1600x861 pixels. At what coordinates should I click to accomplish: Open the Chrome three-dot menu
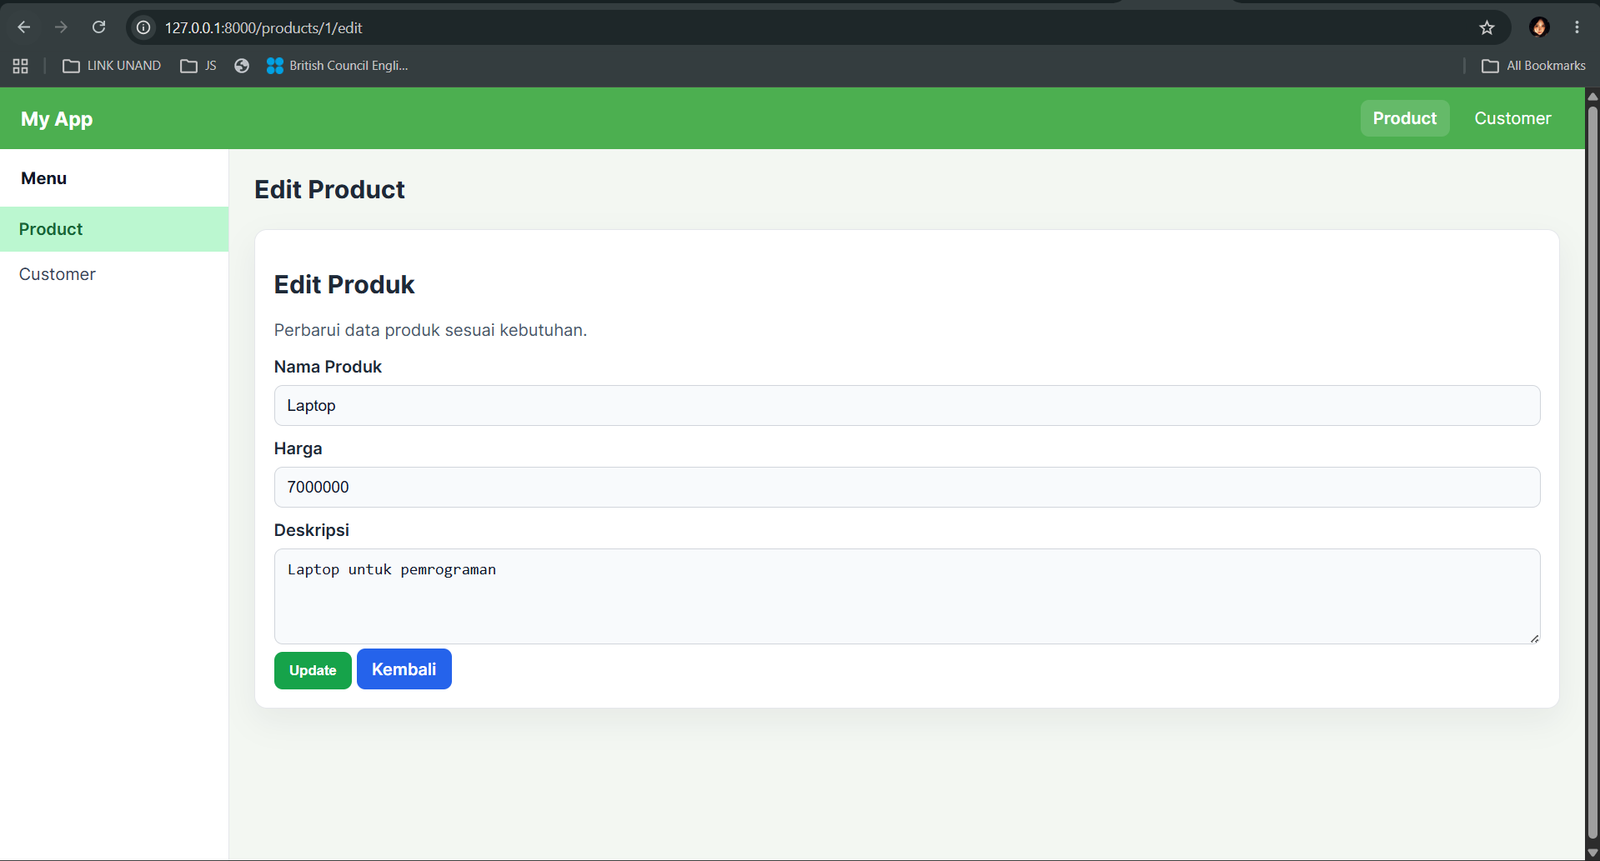click(1577, 27)
